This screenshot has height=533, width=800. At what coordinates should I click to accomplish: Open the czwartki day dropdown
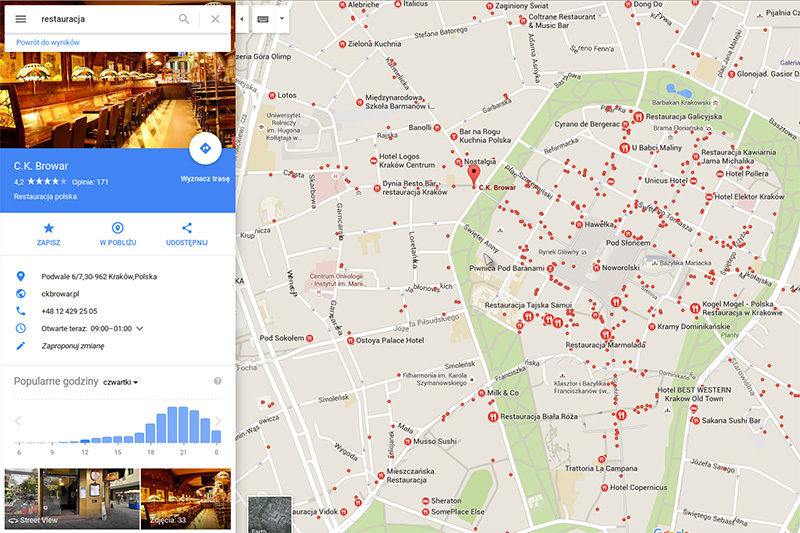tap(121, 382)
